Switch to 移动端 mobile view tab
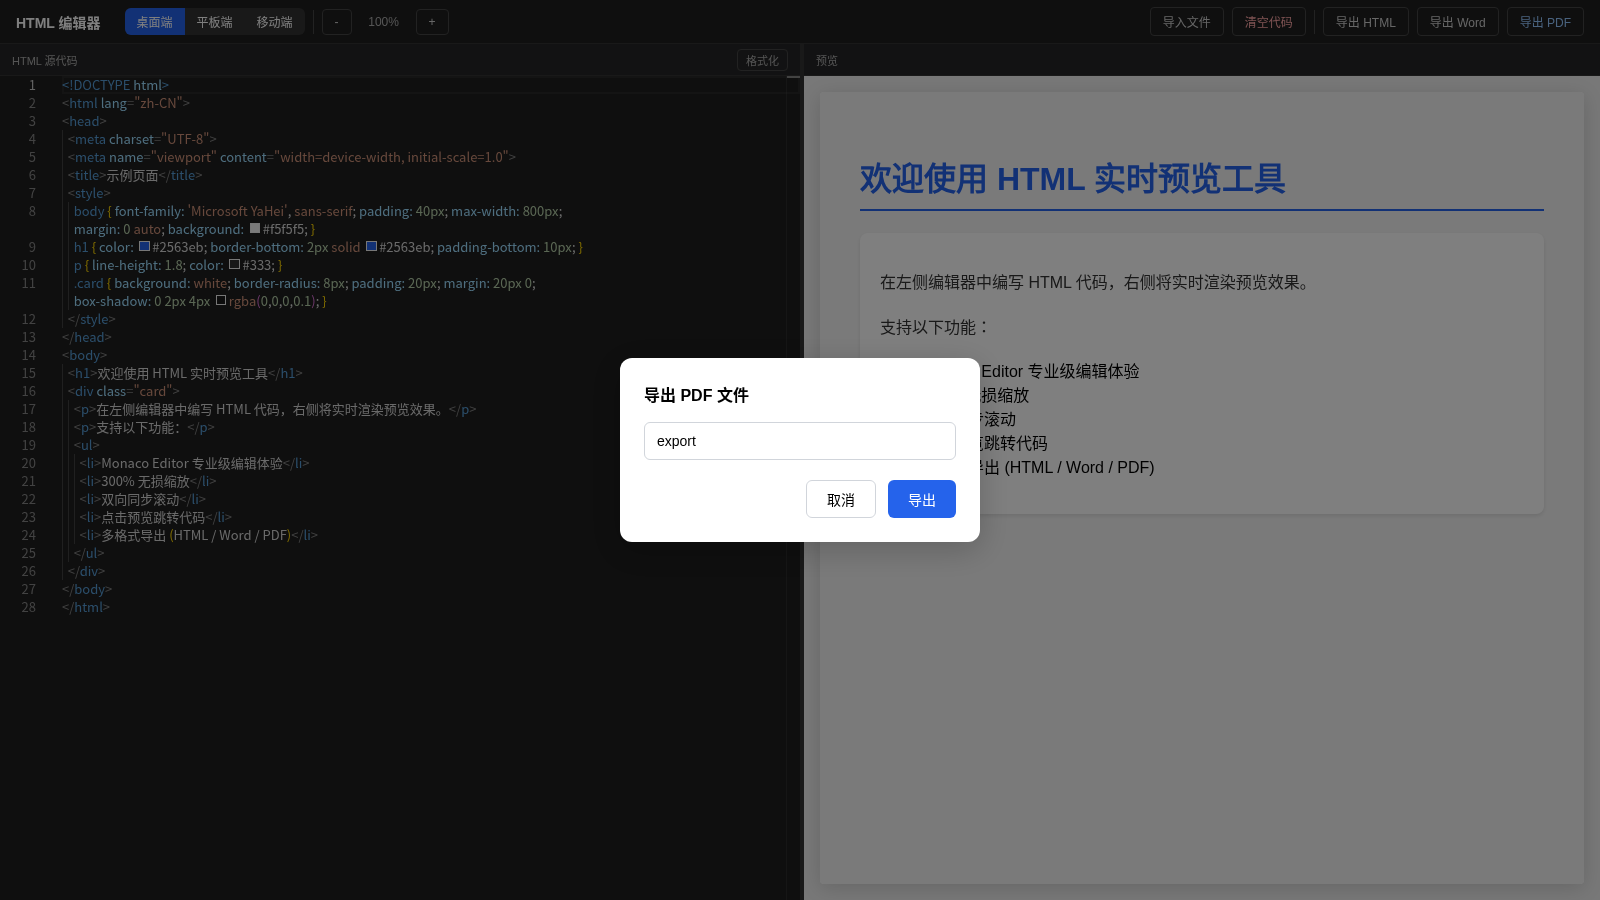The image size is (1600, 900). [x=274, y=22]
